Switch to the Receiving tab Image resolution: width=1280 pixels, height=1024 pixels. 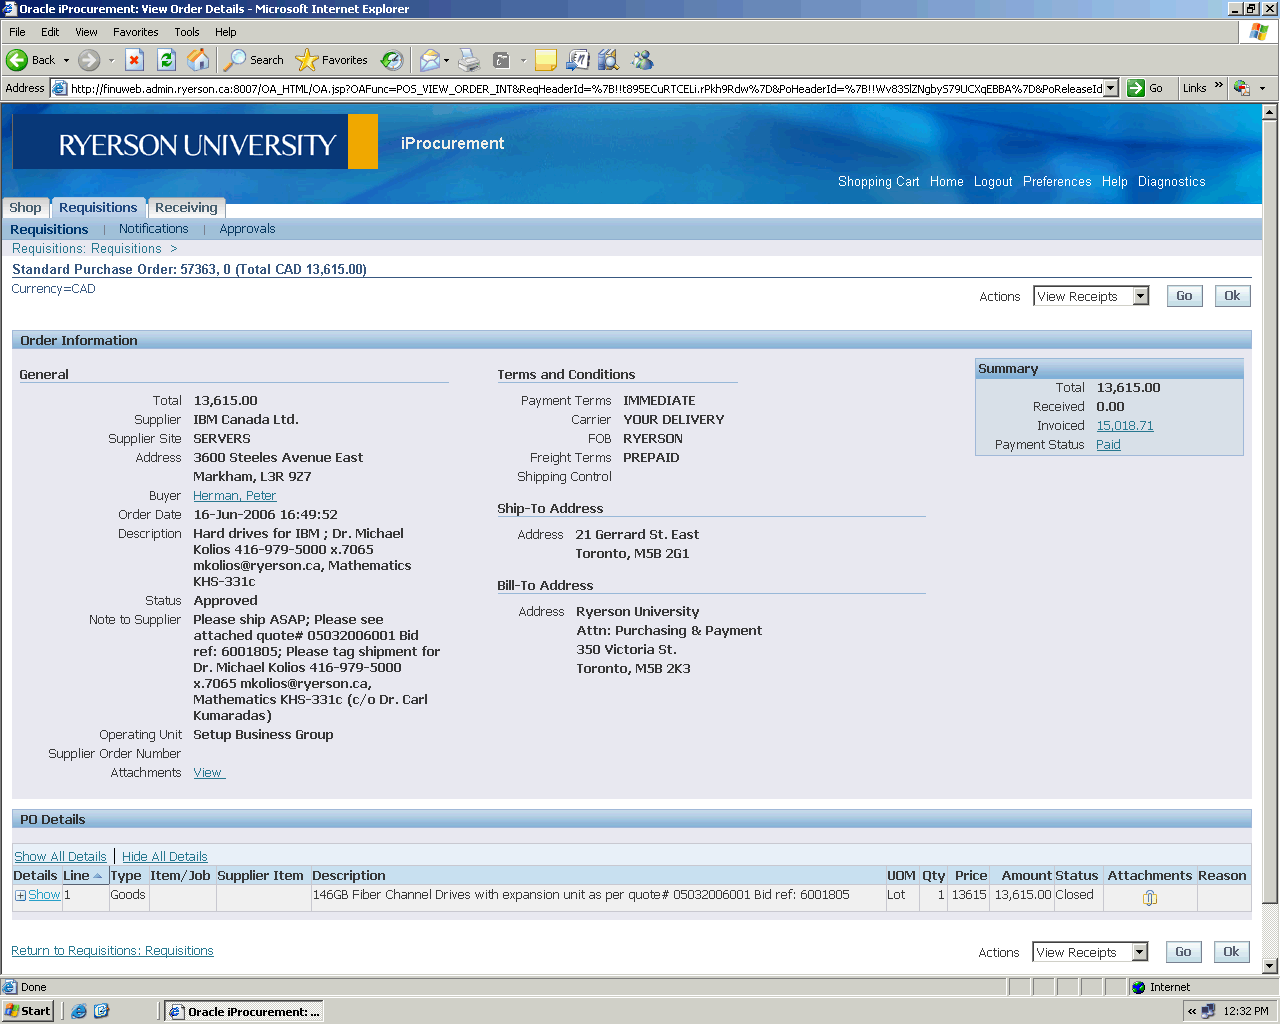click(x=186, y=208)
